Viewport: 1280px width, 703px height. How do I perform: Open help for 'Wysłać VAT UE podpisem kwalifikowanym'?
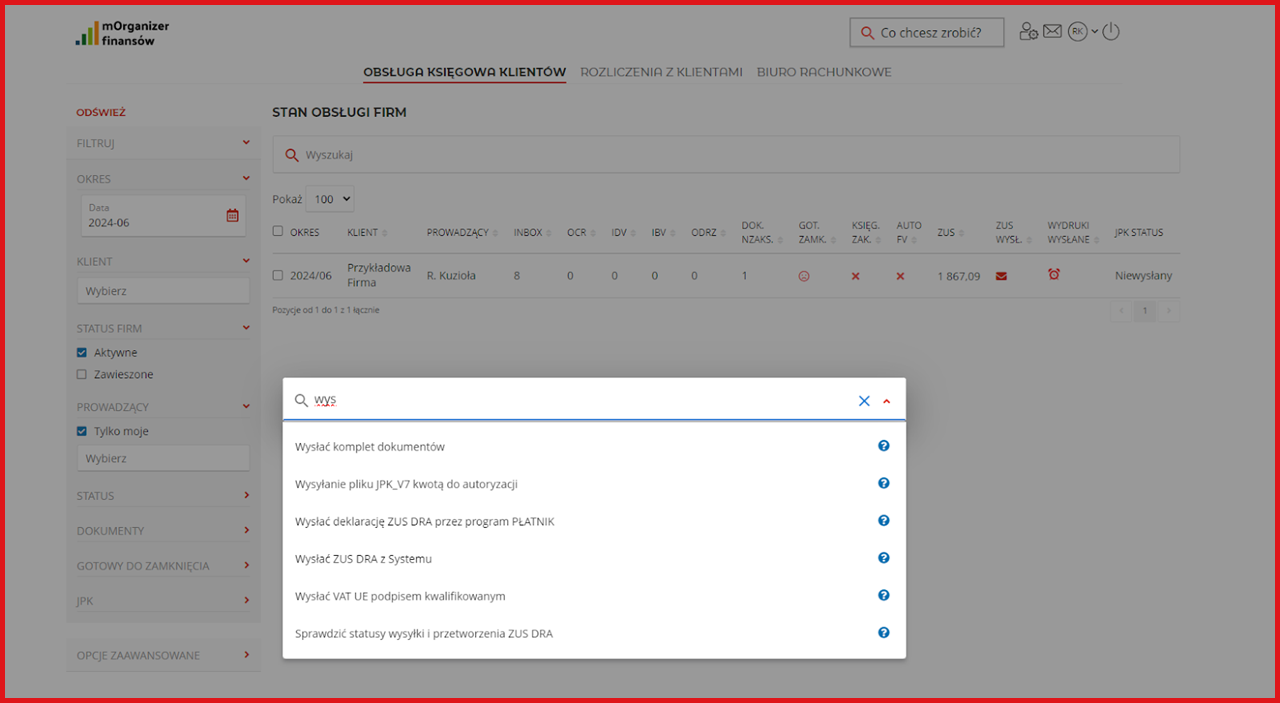(x=884, y=595)
